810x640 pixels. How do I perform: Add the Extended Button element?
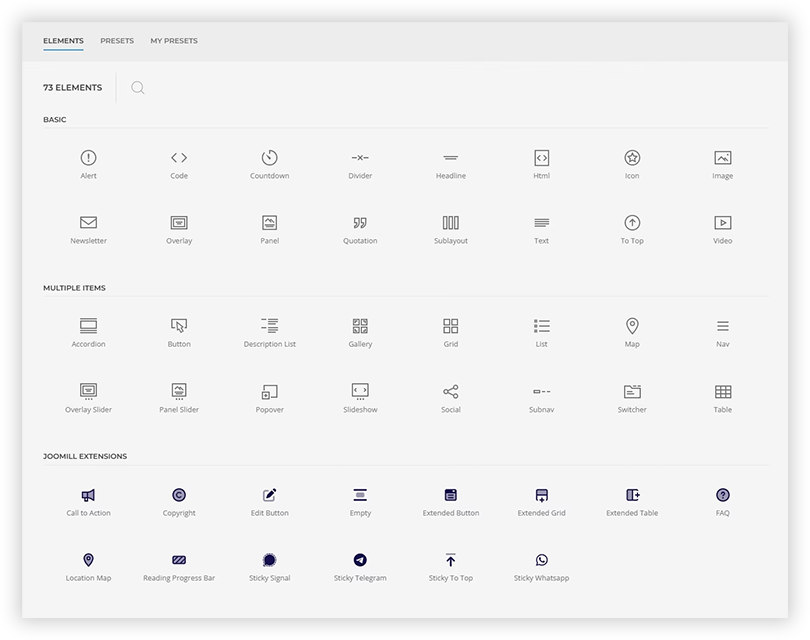click(x=451, y=502)
